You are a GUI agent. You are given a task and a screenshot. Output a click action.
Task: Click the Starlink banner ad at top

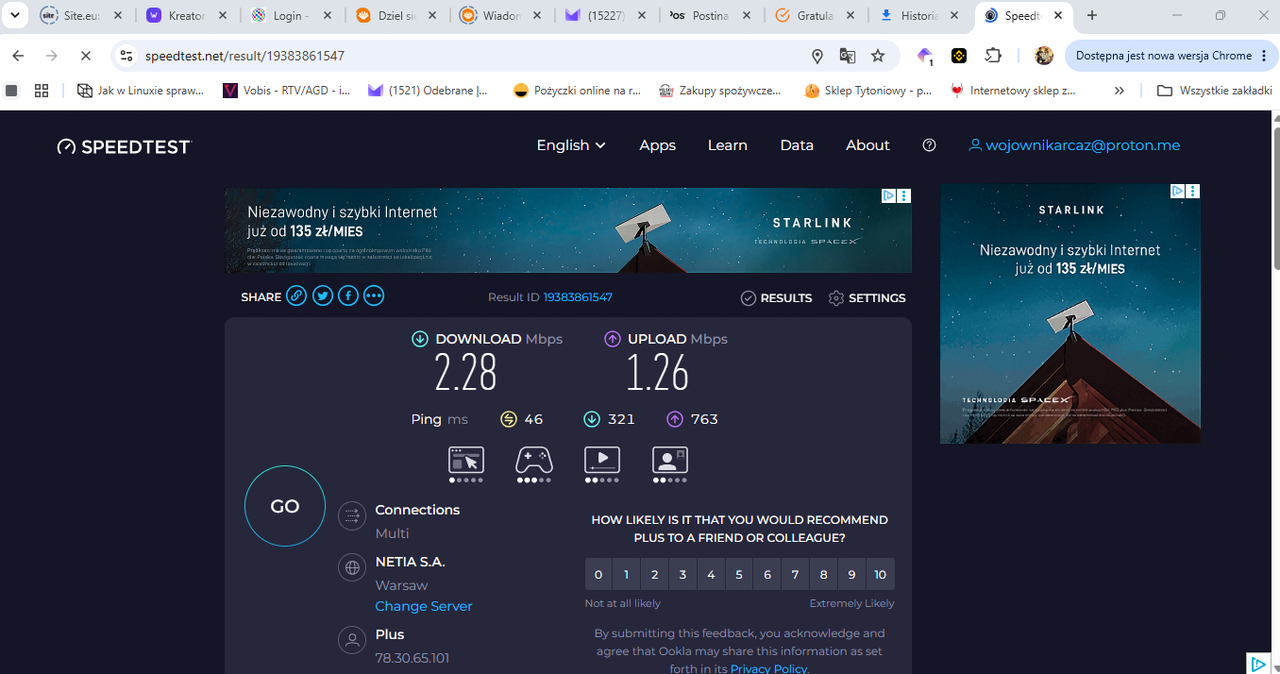568,230
